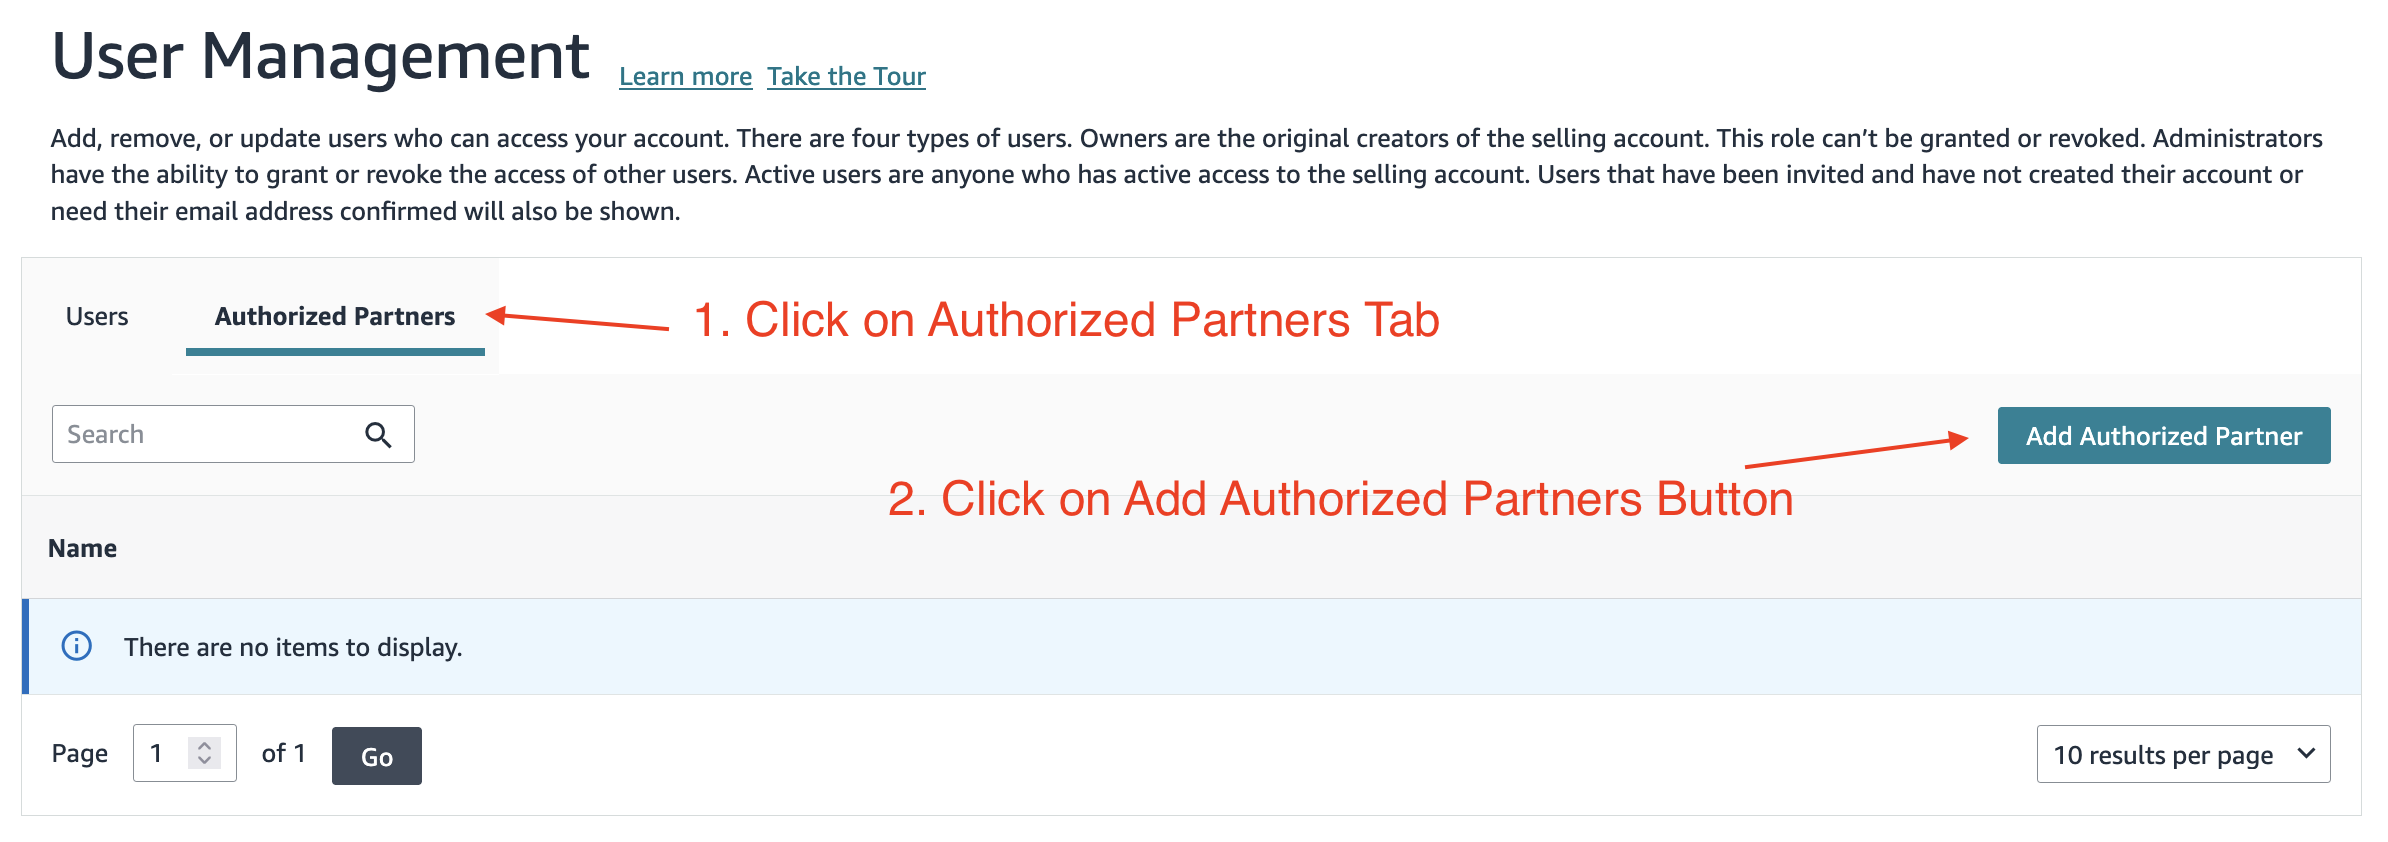The width and height of the screenshot is (2388, 842).
Task: Select the Authorized Partners tab
Action: pyautogui.click(x=335, y=316)
